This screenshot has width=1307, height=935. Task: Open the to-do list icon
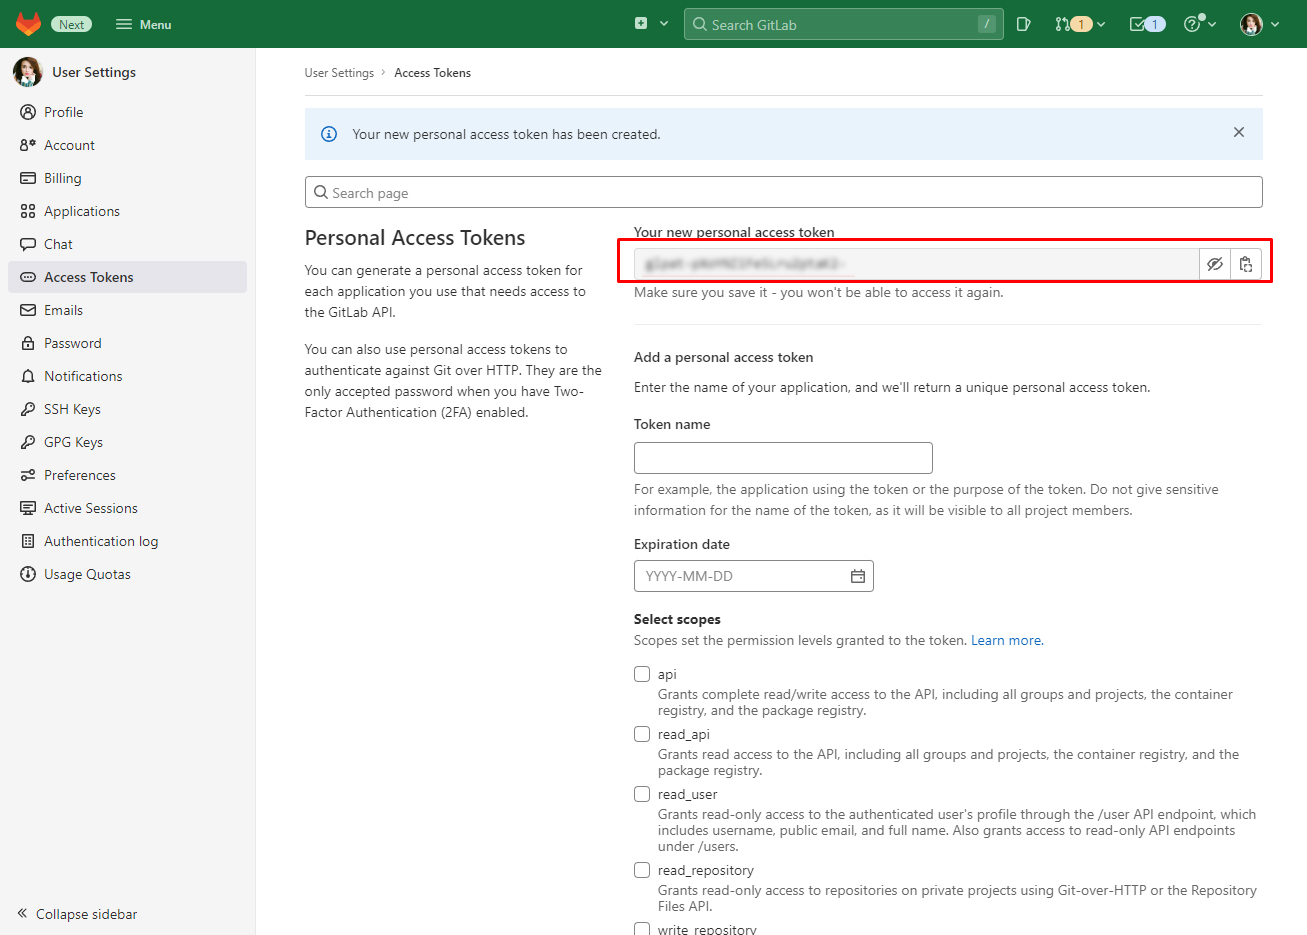point(1137,24)
